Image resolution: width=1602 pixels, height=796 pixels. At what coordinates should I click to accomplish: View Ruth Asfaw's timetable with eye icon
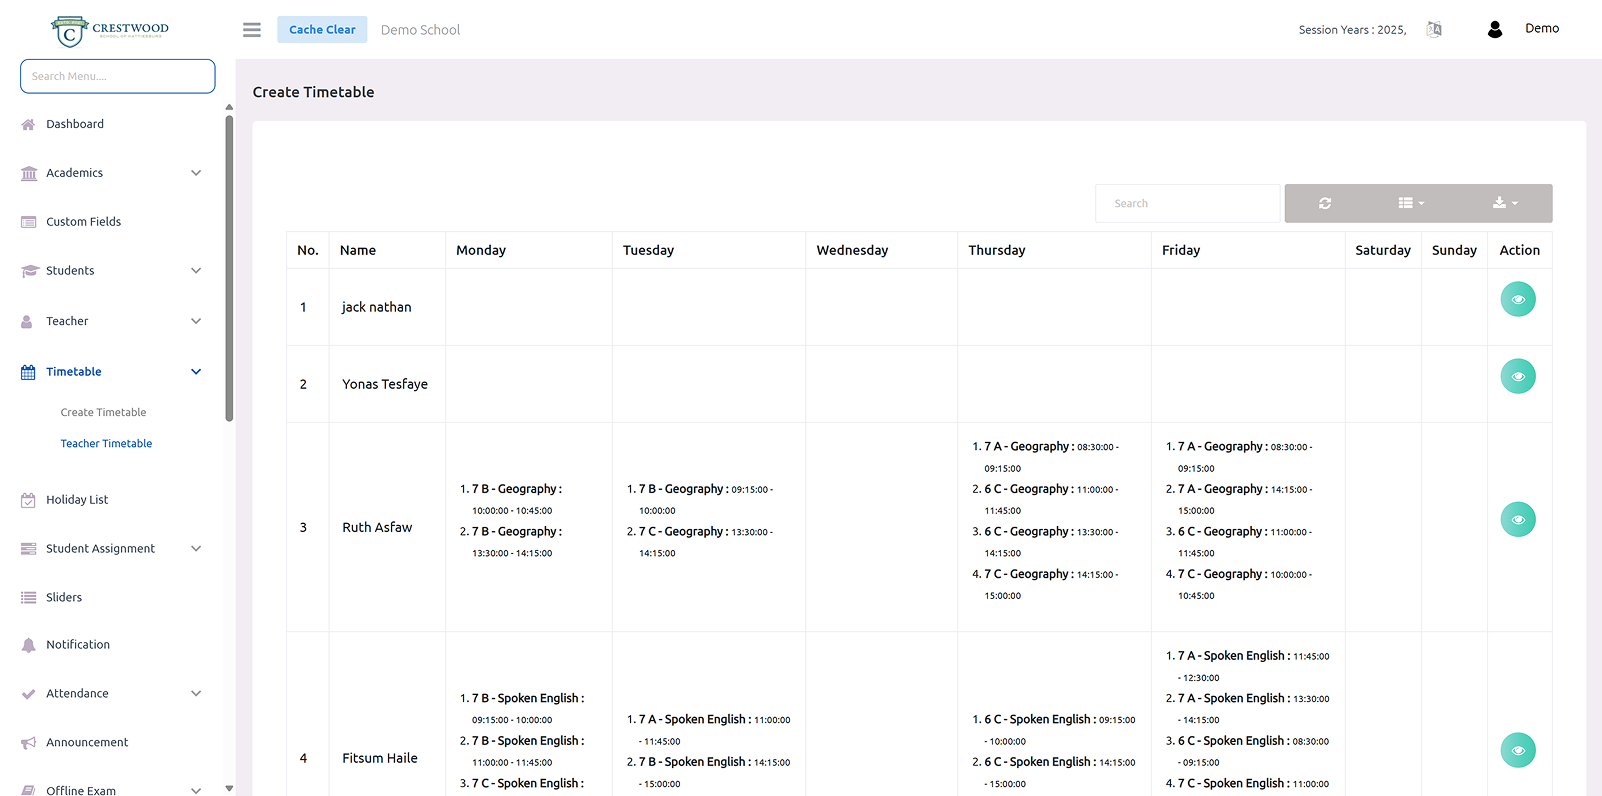point(1517,520)
